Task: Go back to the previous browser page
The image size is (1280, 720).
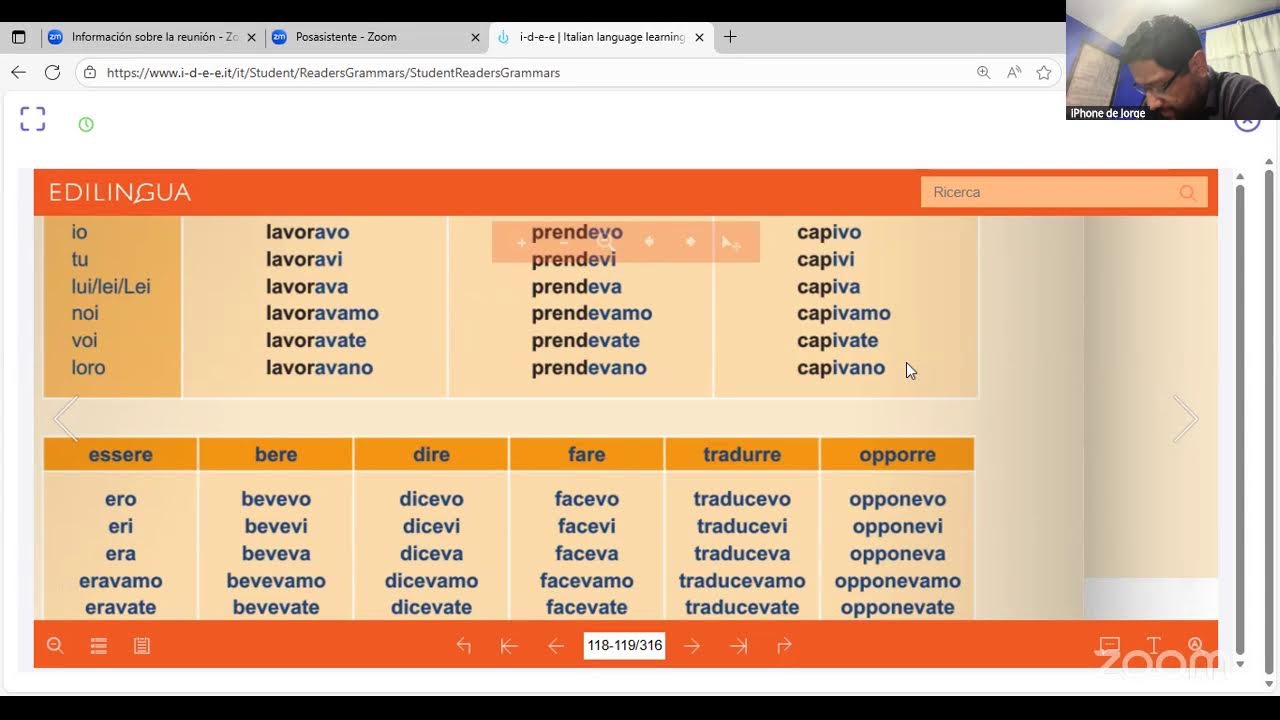Action: 18,72
